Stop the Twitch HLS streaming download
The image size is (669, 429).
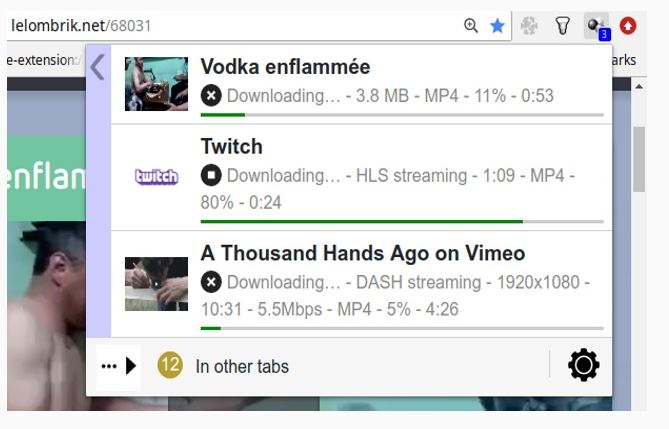210,175
